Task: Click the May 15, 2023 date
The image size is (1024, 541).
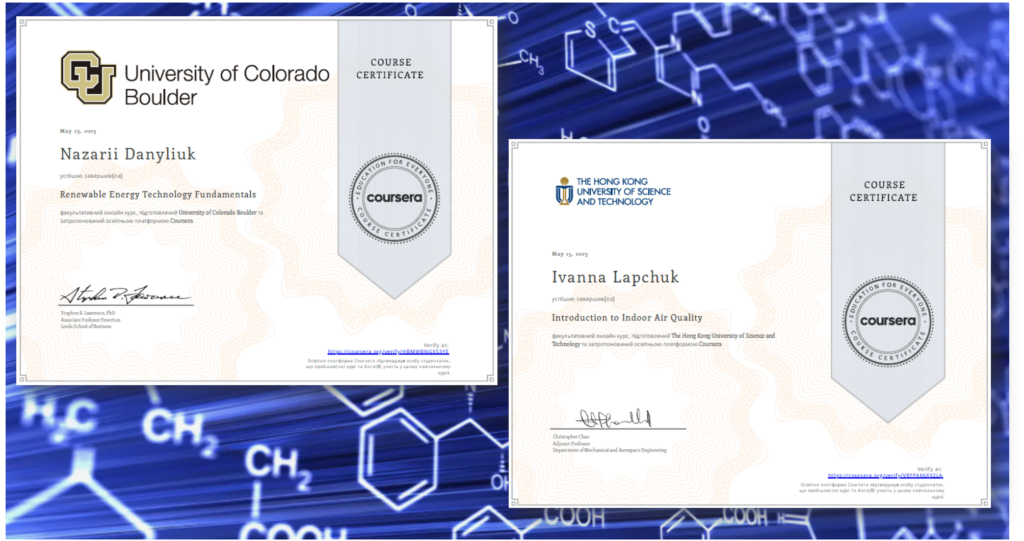Action: point(570,253)
